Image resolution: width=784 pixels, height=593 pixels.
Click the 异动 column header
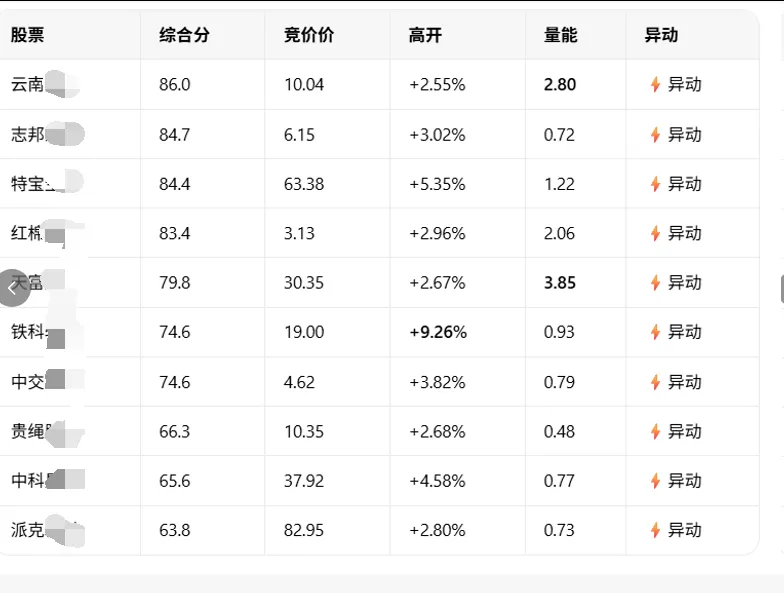click(661, 35)
